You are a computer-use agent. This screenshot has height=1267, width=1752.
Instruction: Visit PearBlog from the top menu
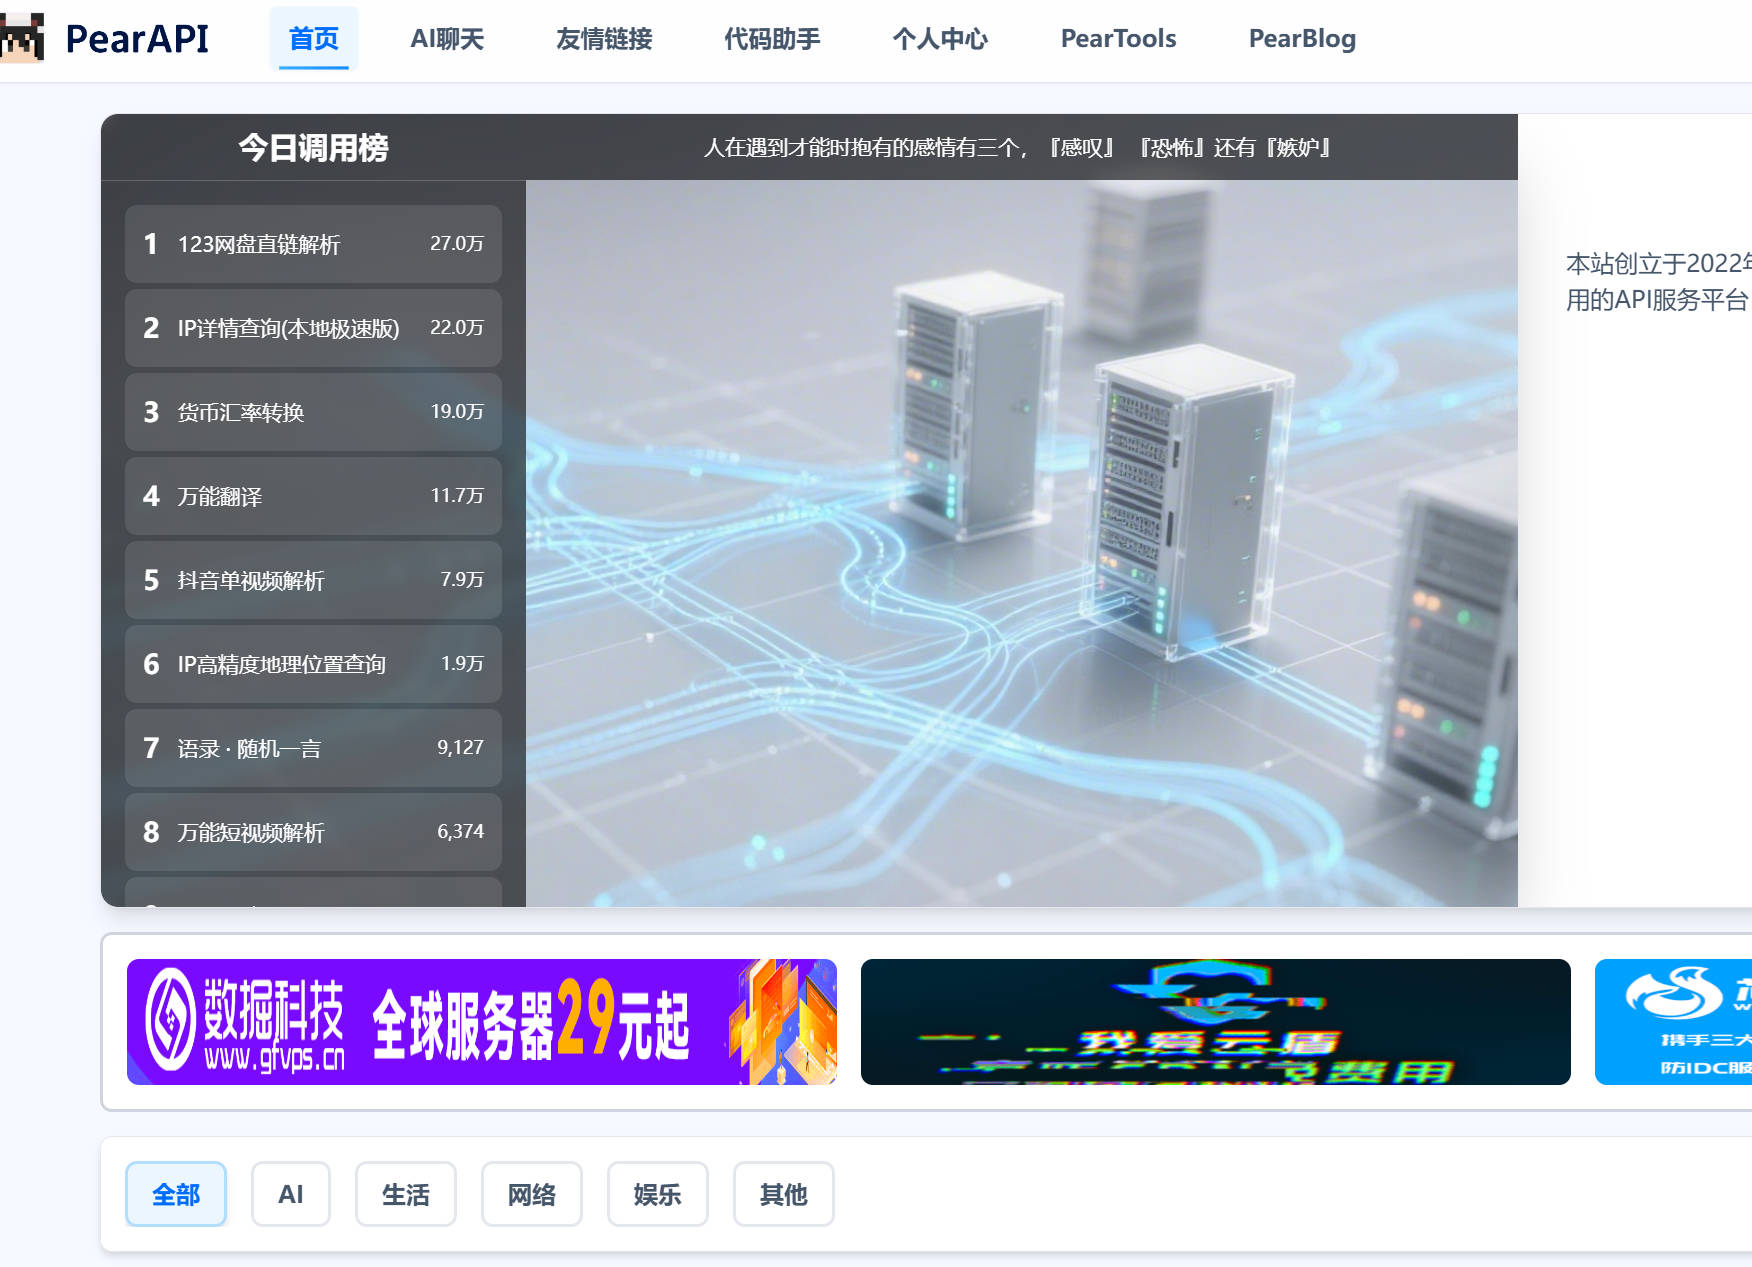(x=1302, y=39)
